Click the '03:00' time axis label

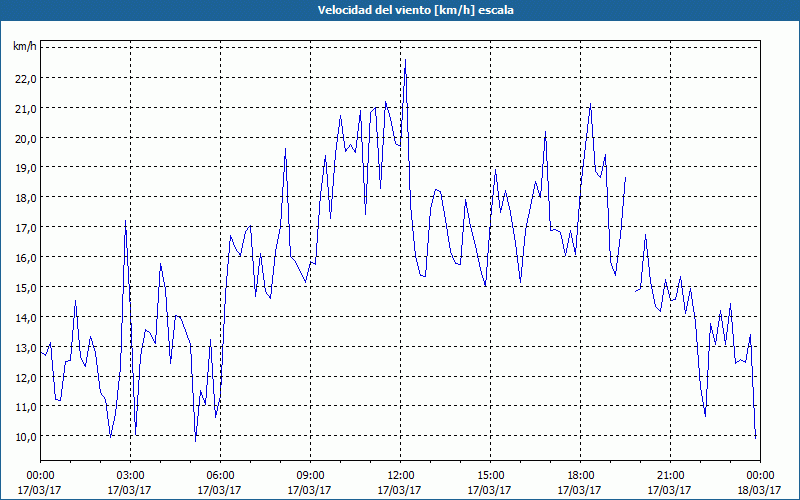(130, 476)
